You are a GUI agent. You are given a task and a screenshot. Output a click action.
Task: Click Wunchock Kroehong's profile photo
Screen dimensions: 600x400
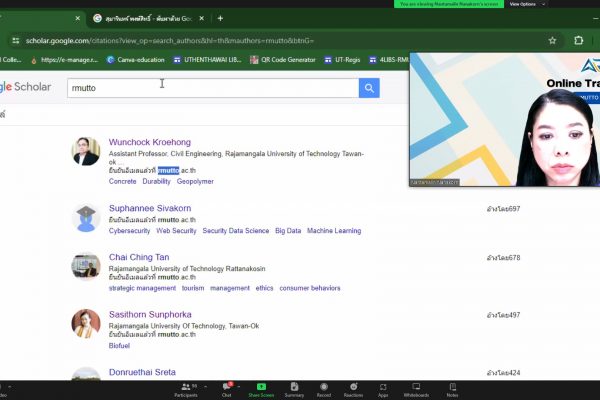pyautogui.click(x=86, y=152)
